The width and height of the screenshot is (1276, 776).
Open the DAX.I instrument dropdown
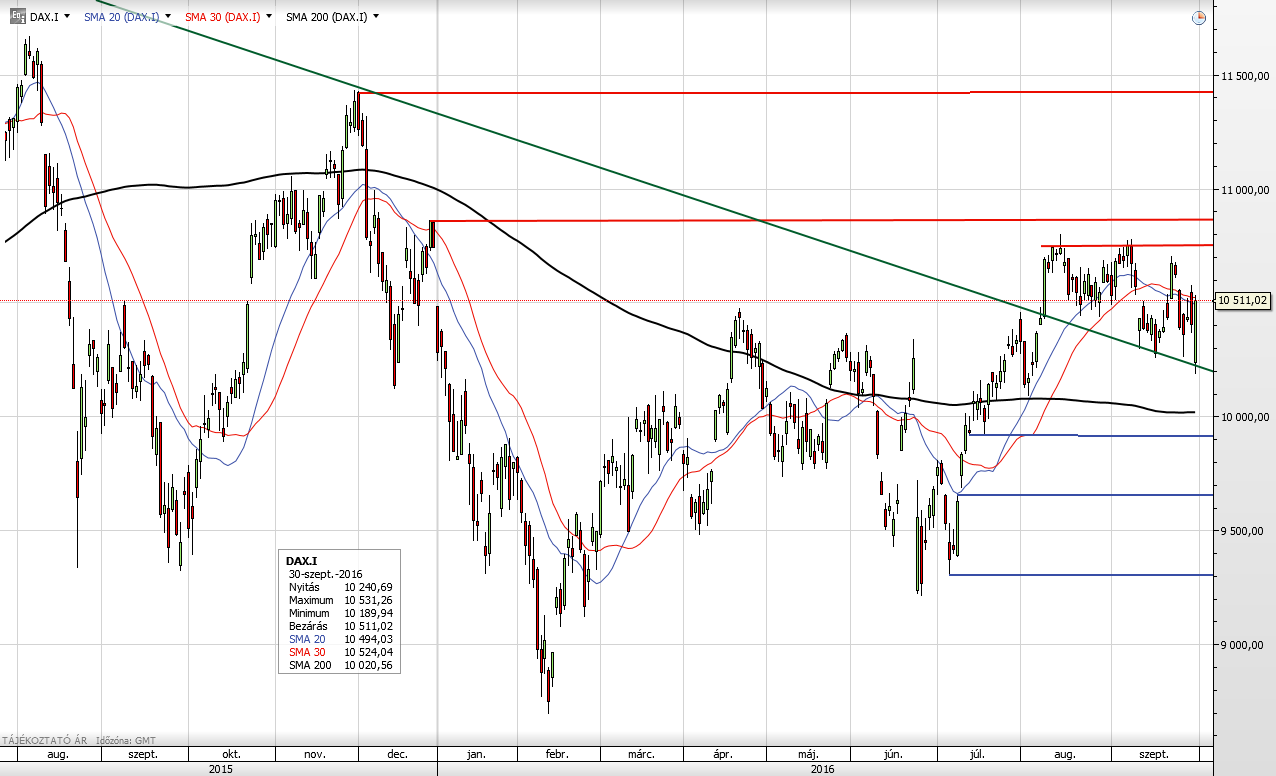click(x=66, y=17)
